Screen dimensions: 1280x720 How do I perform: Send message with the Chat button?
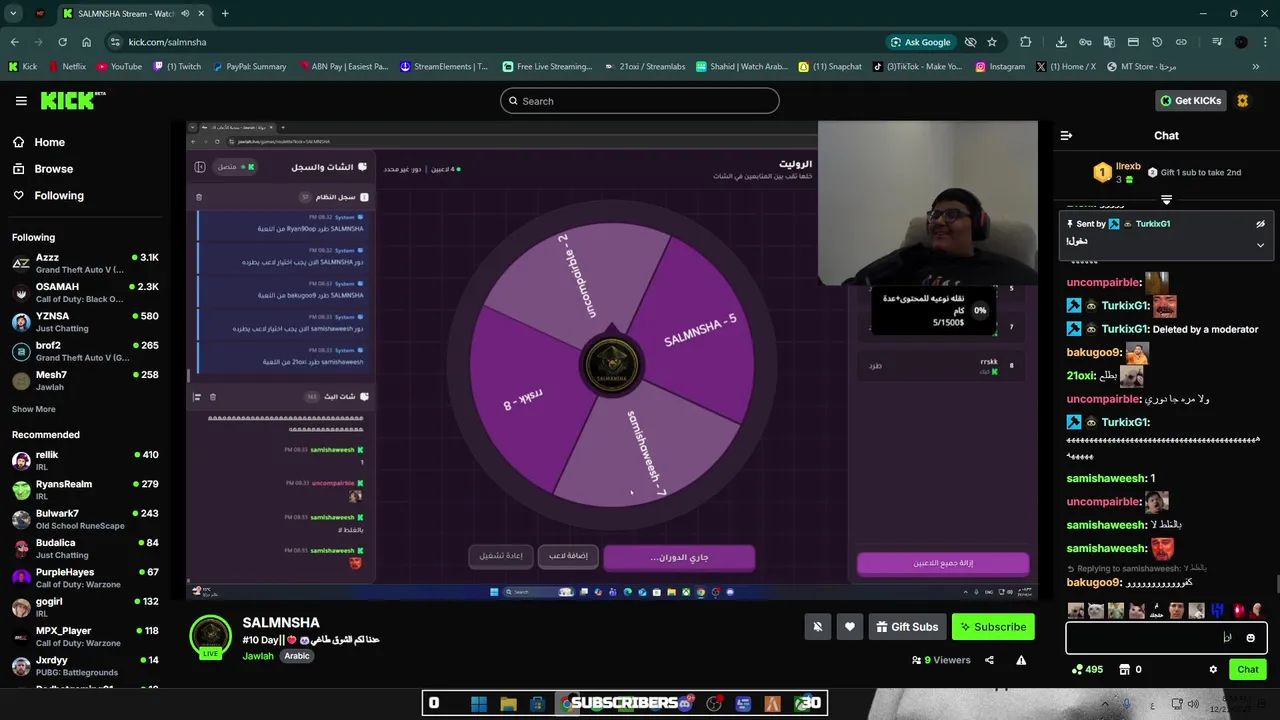tap(1248, 670)
